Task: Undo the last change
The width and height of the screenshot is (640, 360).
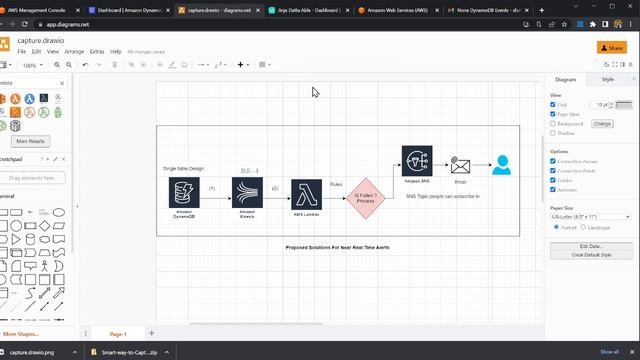Action: [85, 65]
